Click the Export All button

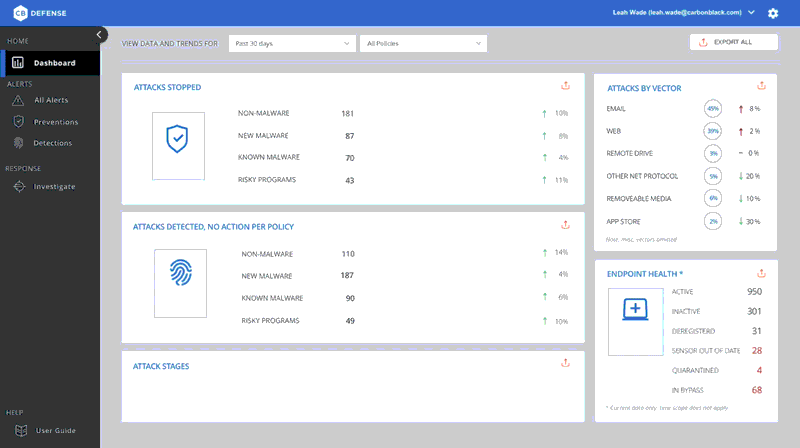(x=733, y=42)
